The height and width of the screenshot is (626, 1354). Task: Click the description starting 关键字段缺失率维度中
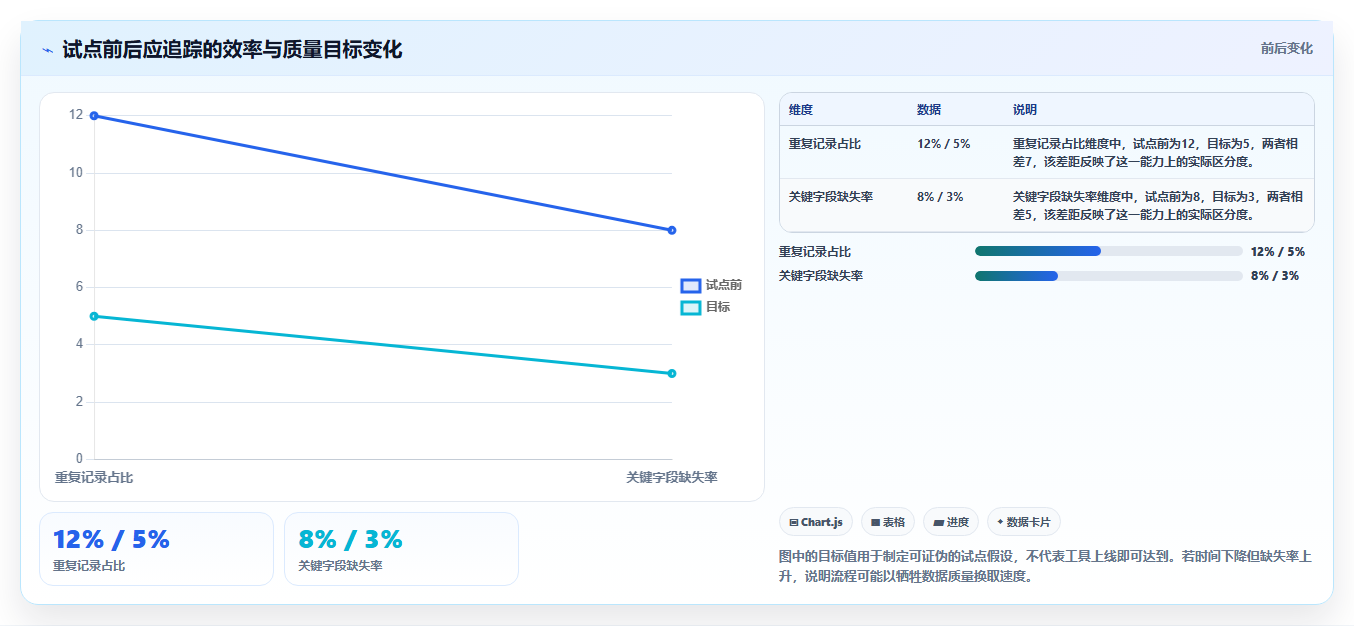tap(1158, 205)
